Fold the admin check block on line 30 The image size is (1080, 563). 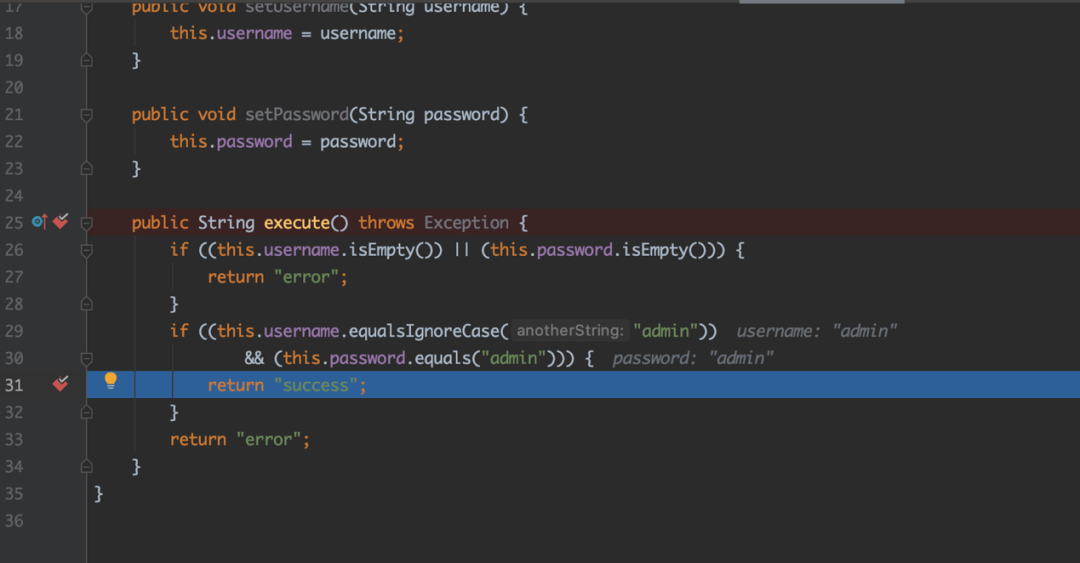(87, 358)
